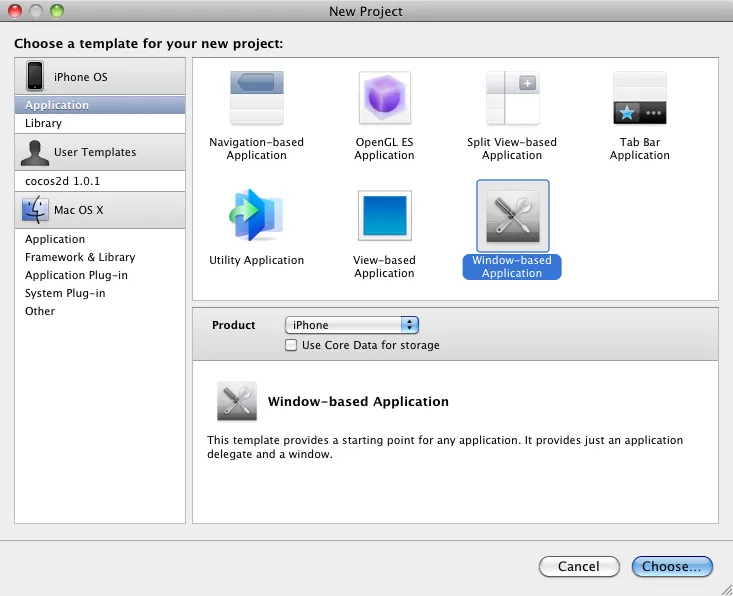Select cocos2d 1.0.1 user template

pos(100,181)
